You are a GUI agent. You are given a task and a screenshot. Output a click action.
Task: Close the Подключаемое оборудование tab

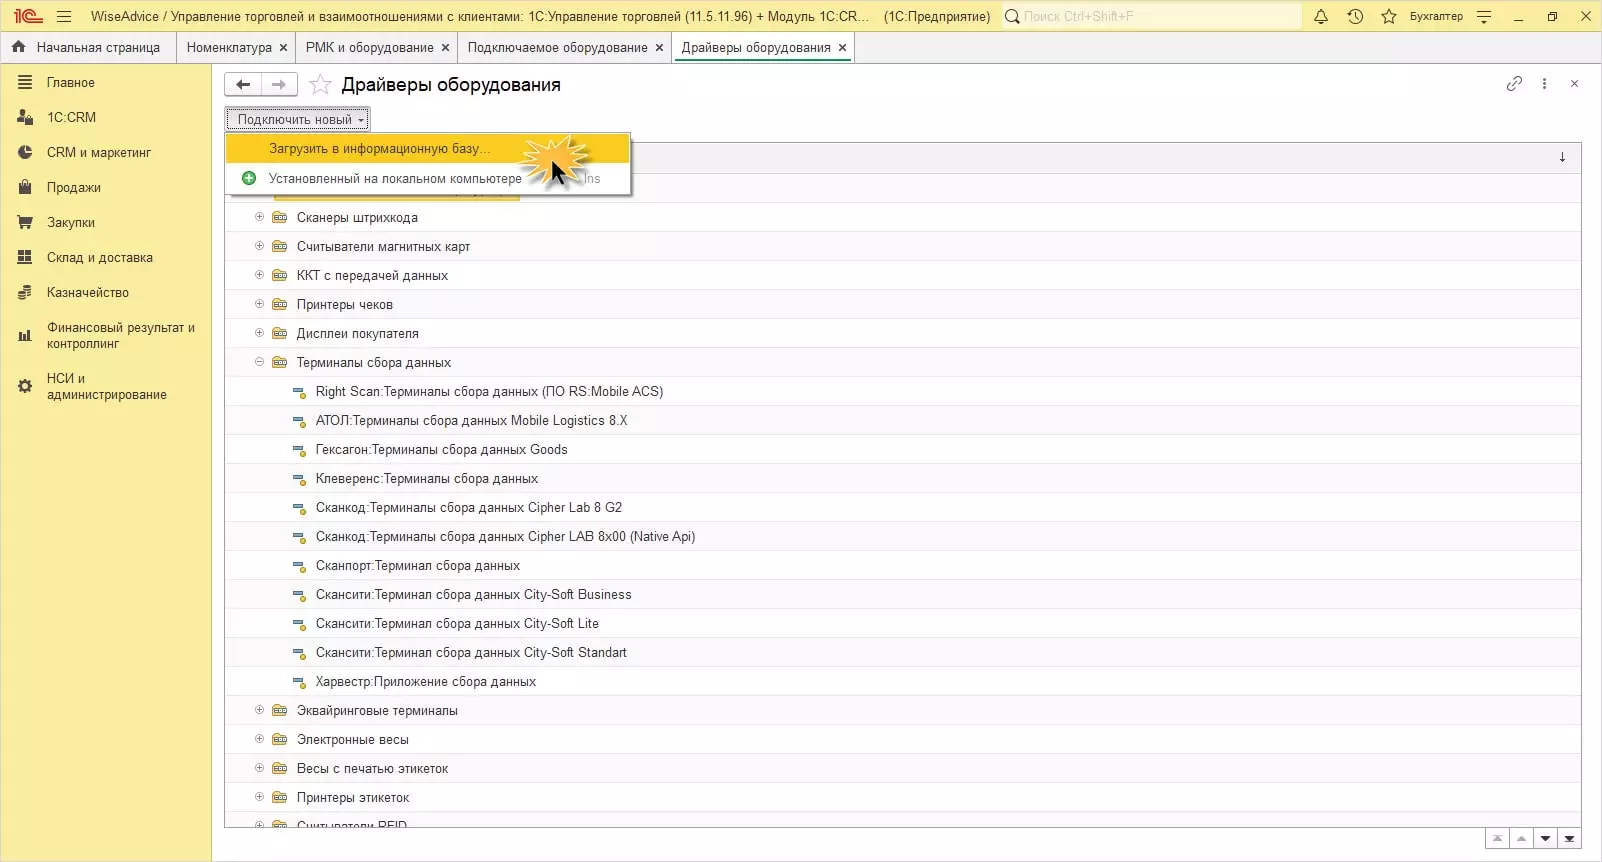[x=659, y=47]
